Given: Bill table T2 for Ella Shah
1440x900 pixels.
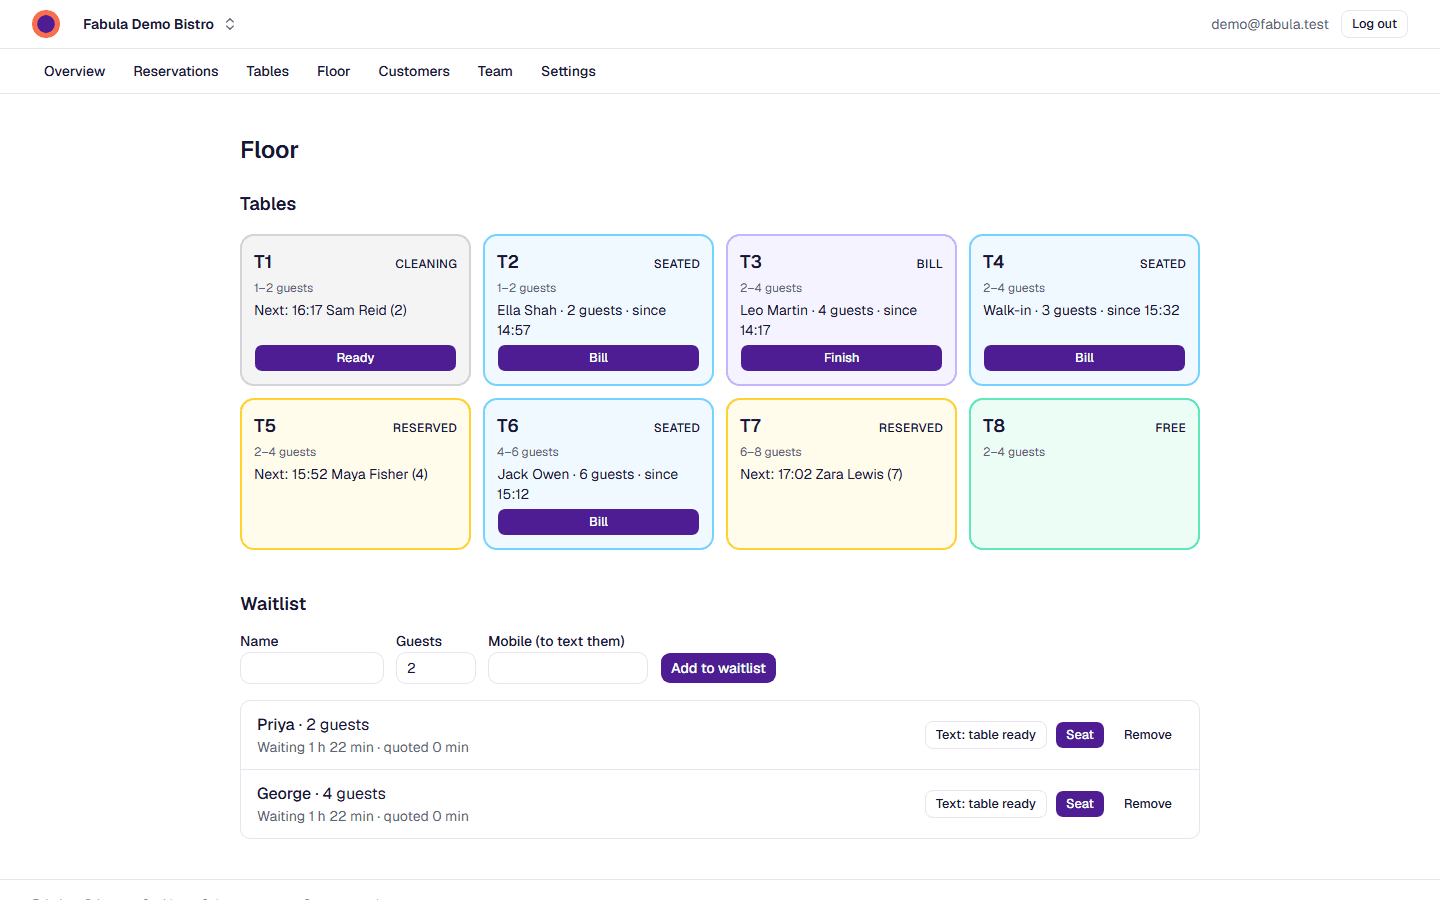Looking at the screenshot, I should 598,358.
